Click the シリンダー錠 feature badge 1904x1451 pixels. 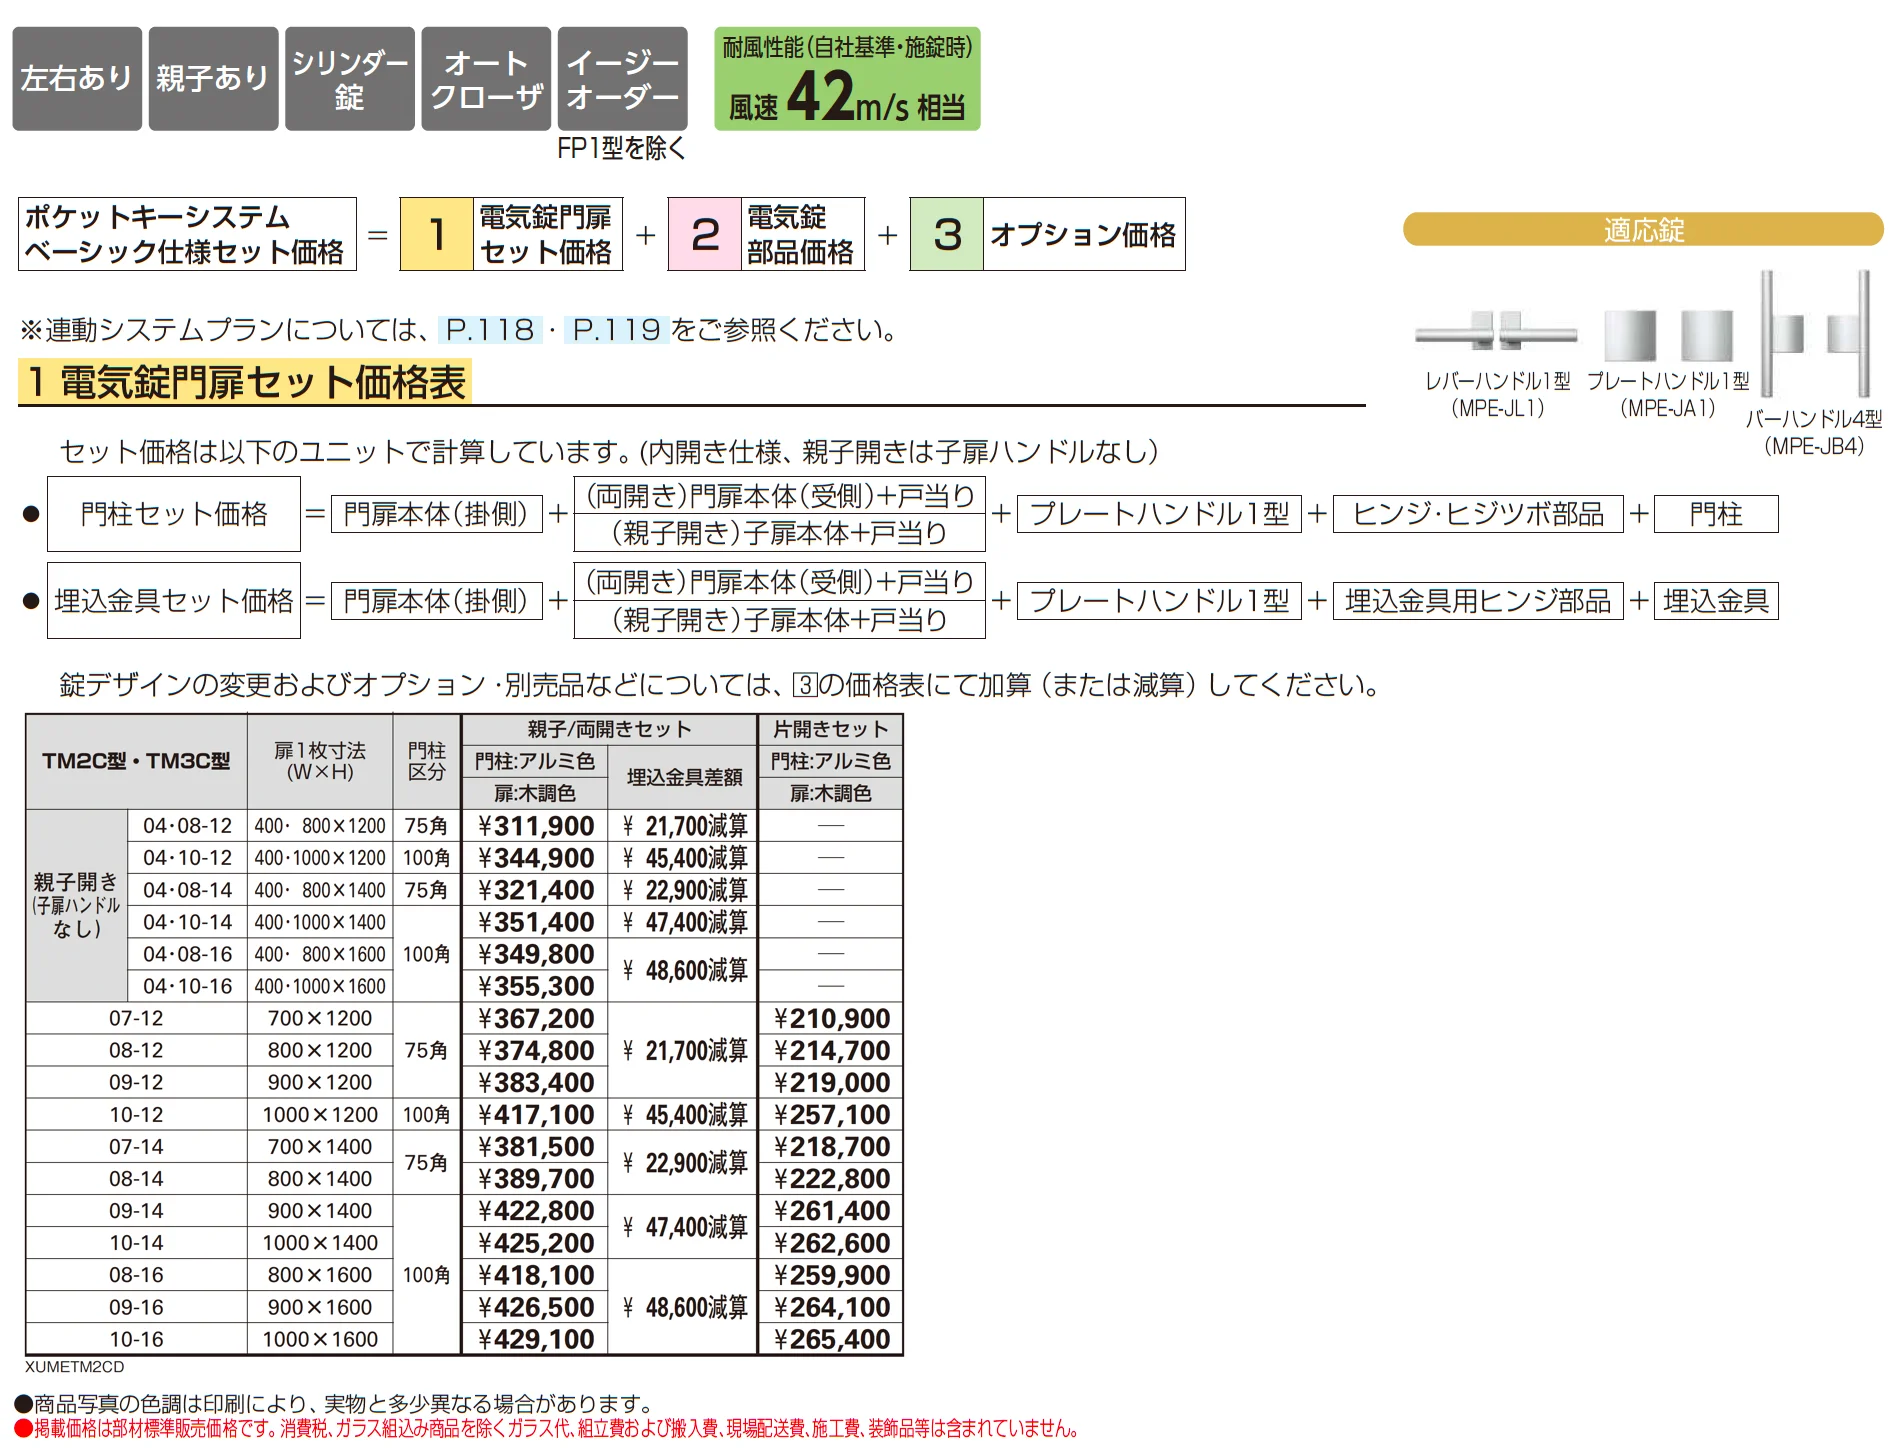coord(350,79)
